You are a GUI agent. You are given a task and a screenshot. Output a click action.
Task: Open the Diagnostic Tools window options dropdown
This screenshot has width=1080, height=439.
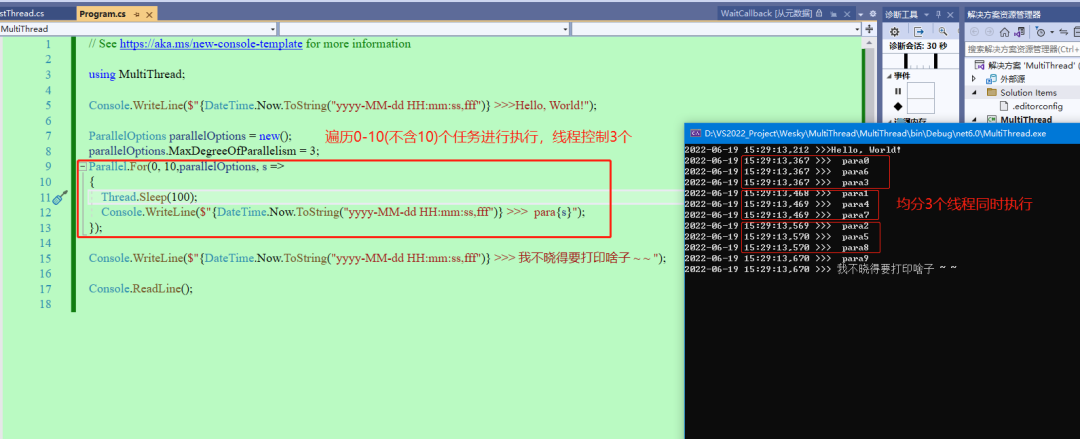tap(927, 14)
